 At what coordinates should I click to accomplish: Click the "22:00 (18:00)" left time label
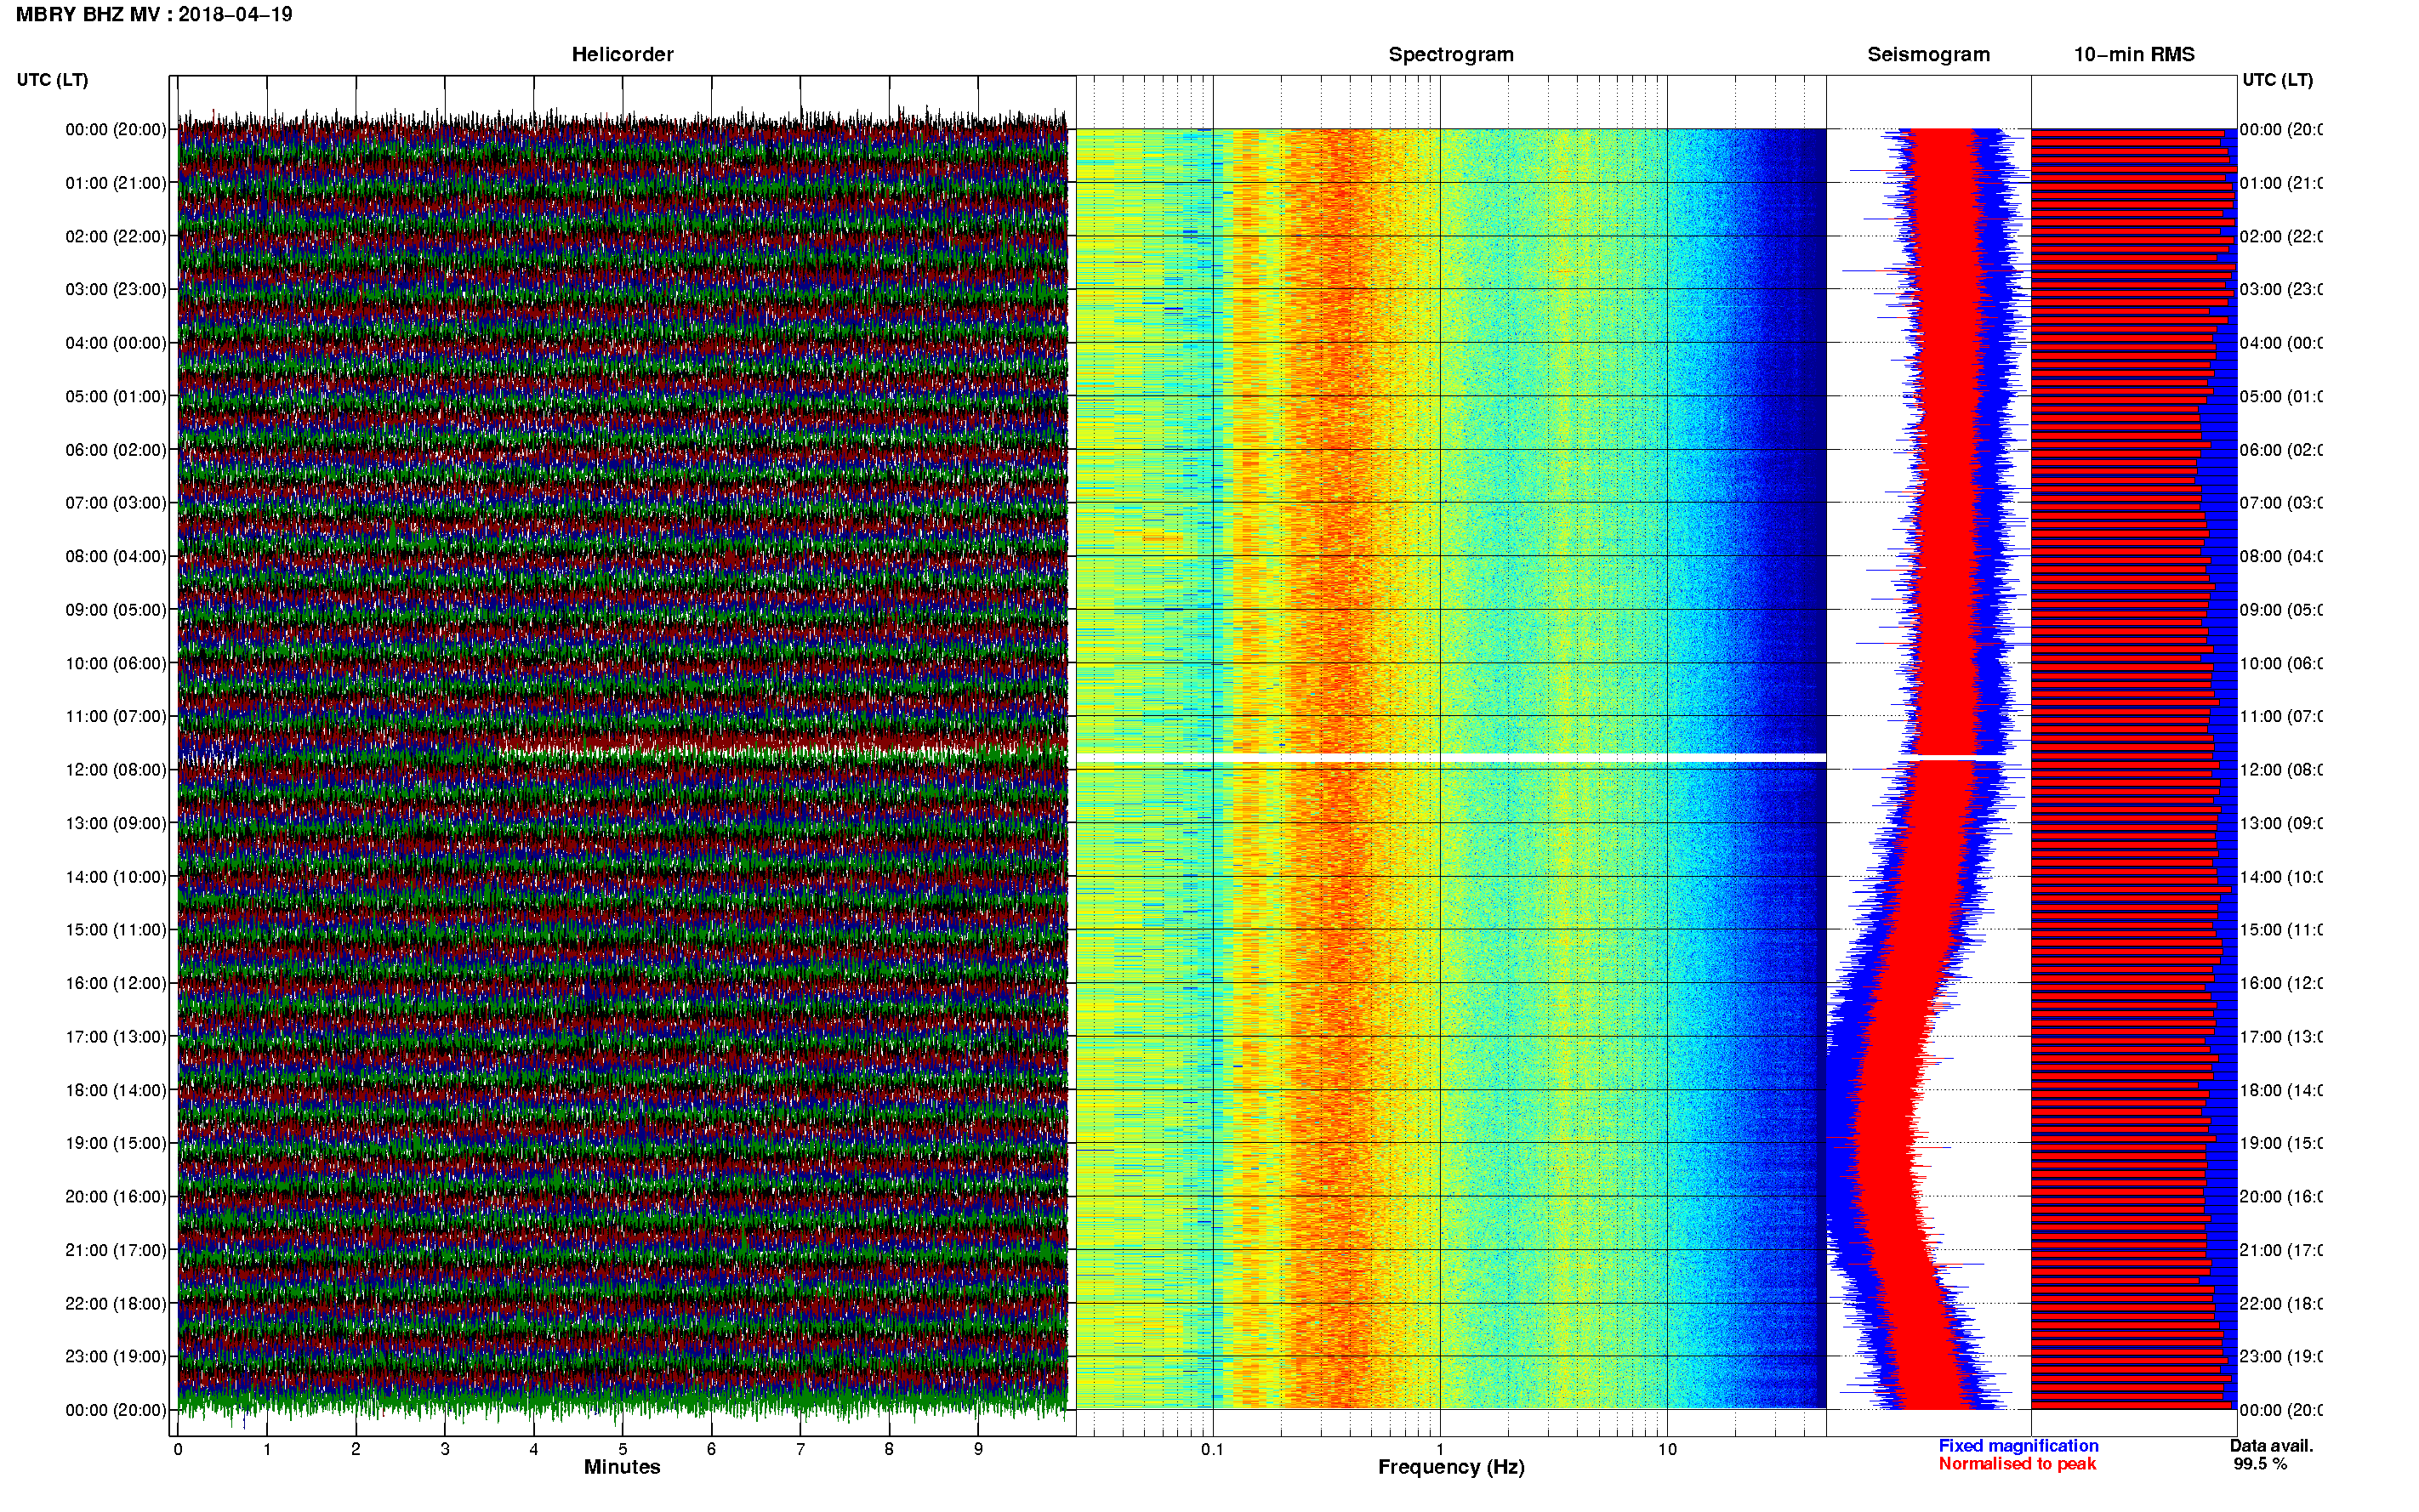(x=116, y=1303)
